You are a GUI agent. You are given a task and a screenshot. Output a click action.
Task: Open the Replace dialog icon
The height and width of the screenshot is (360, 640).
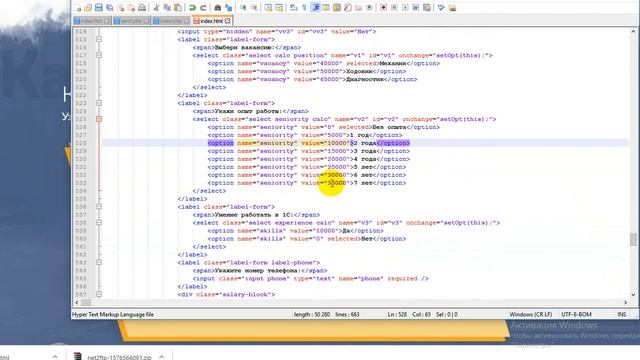tap(229, 8)
